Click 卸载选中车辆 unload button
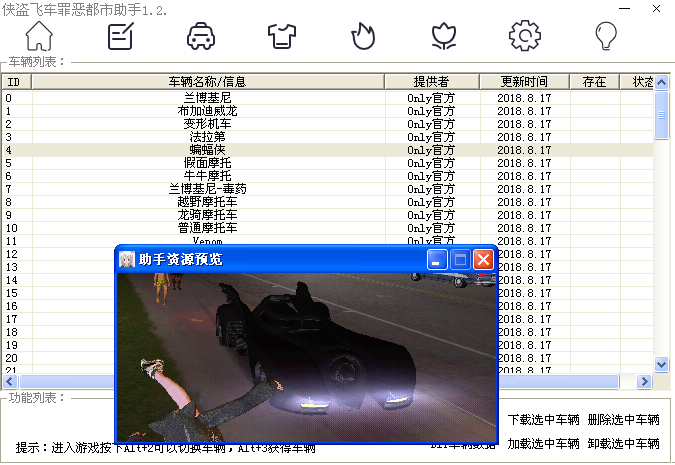 click(x=623, y=443)
